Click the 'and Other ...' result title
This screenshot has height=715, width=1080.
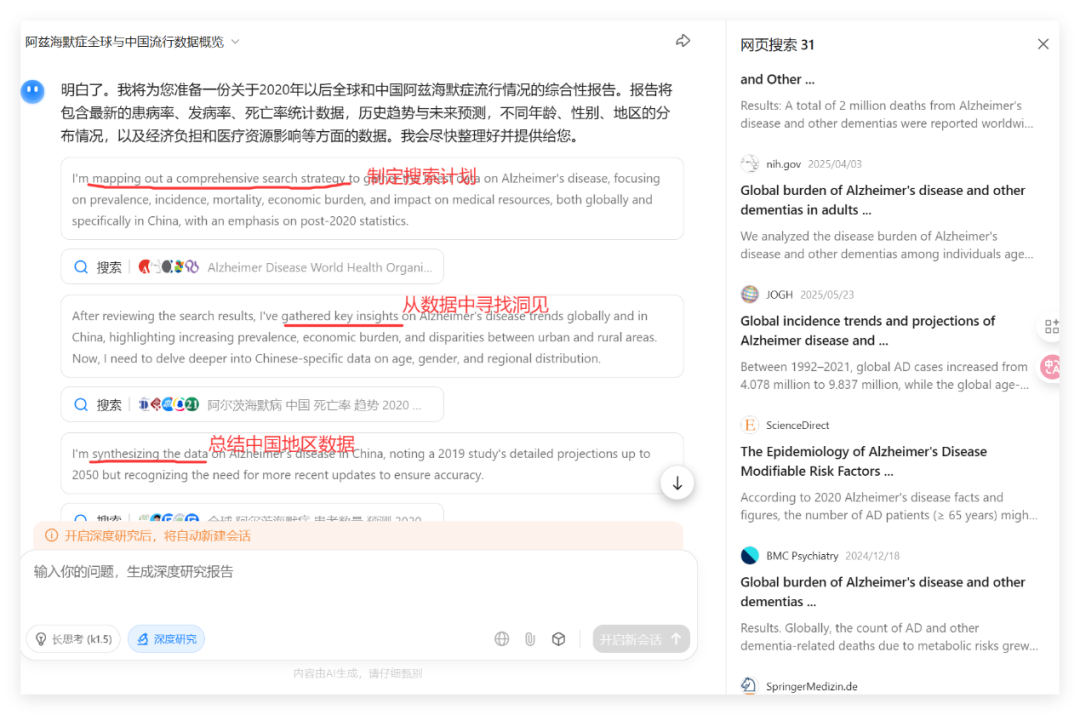(x=777, y=79)
